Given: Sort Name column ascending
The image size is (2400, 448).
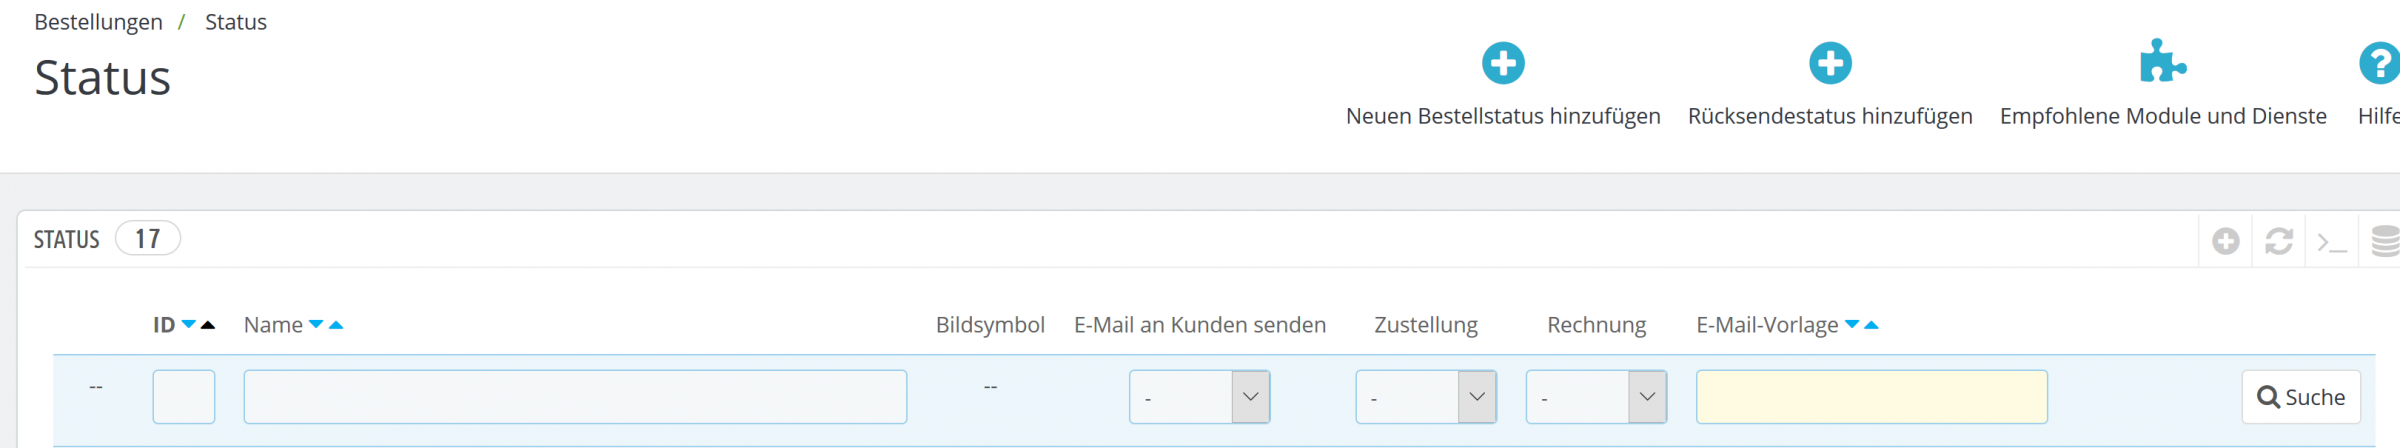Looking at the screenshot, I should 336,325.
